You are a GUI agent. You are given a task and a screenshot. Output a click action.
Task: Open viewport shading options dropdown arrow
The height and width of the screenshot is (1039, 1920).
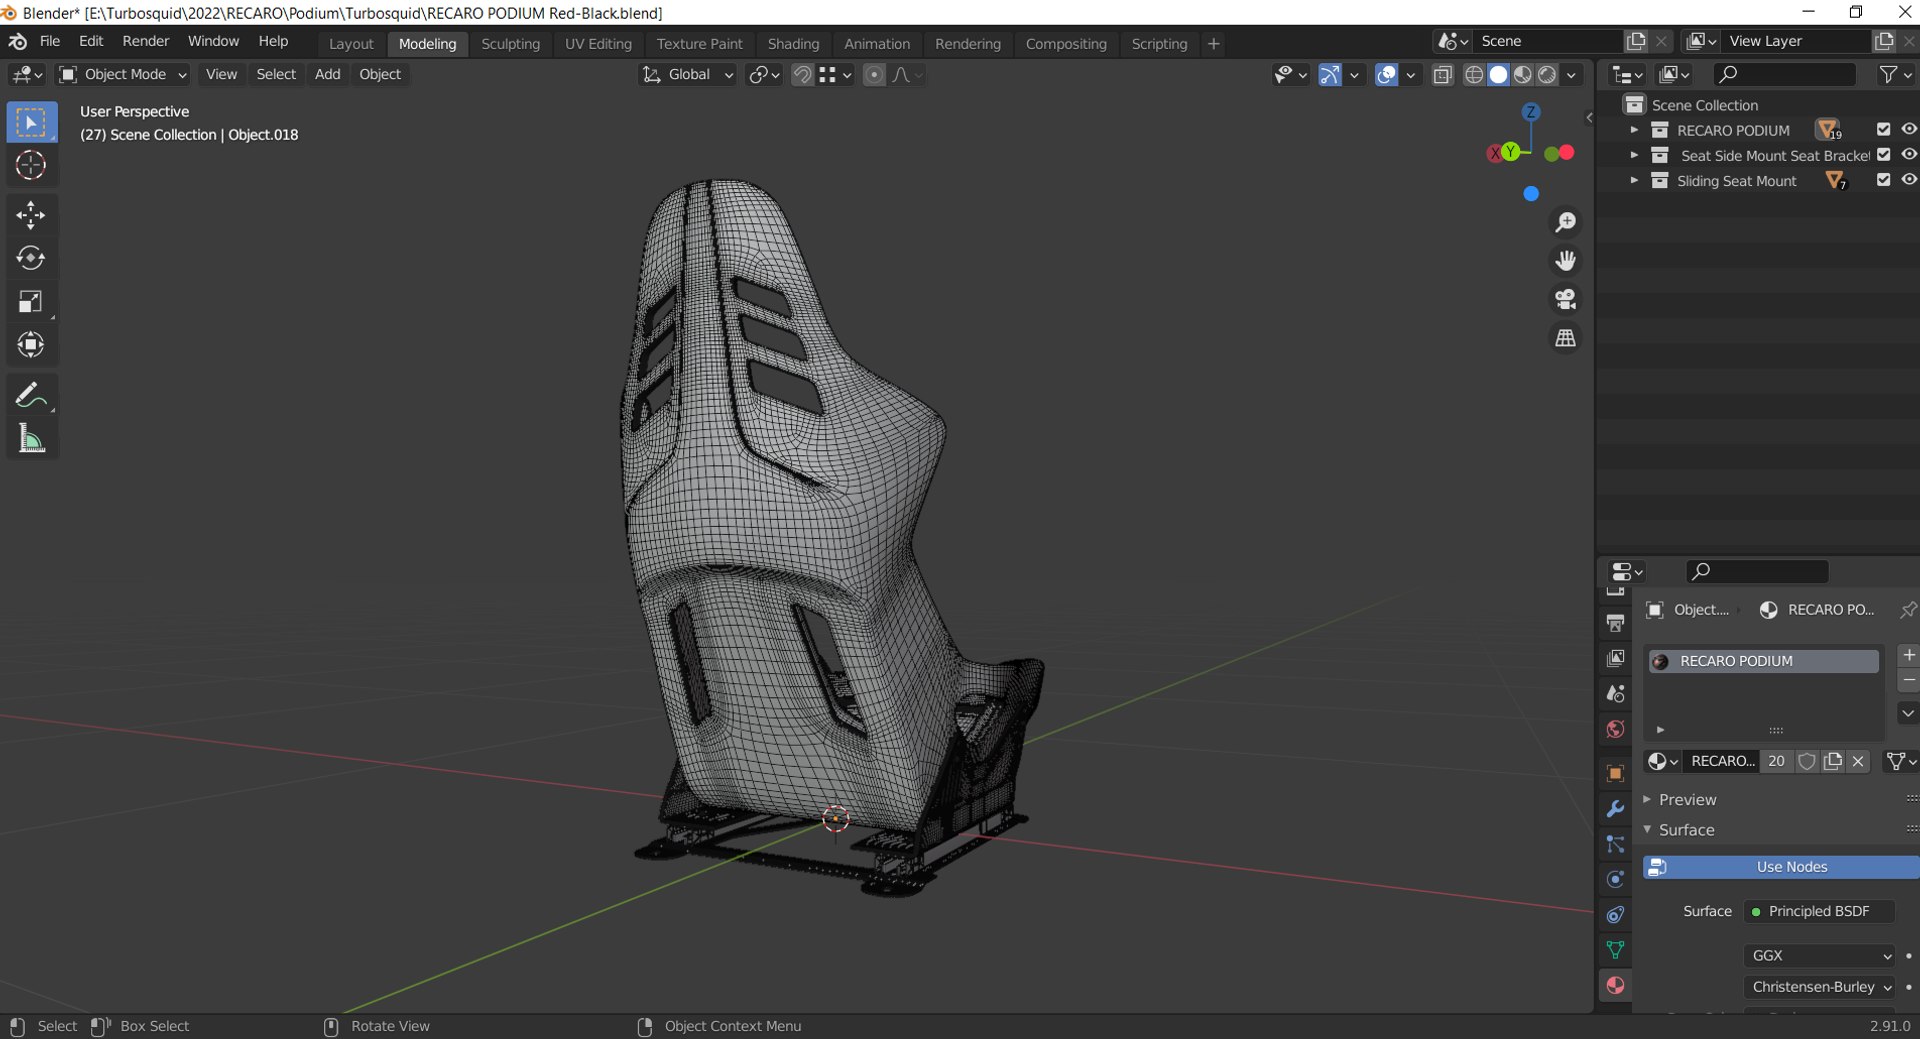pyautogui.click(x=1572, y=74)
